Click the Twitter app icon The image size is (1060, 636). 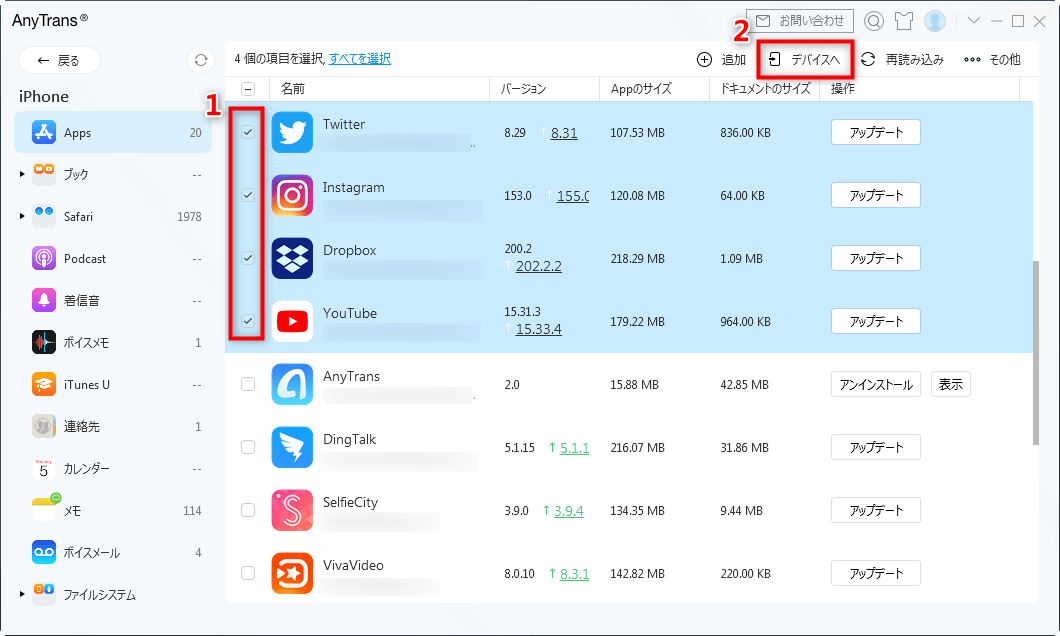292,132
